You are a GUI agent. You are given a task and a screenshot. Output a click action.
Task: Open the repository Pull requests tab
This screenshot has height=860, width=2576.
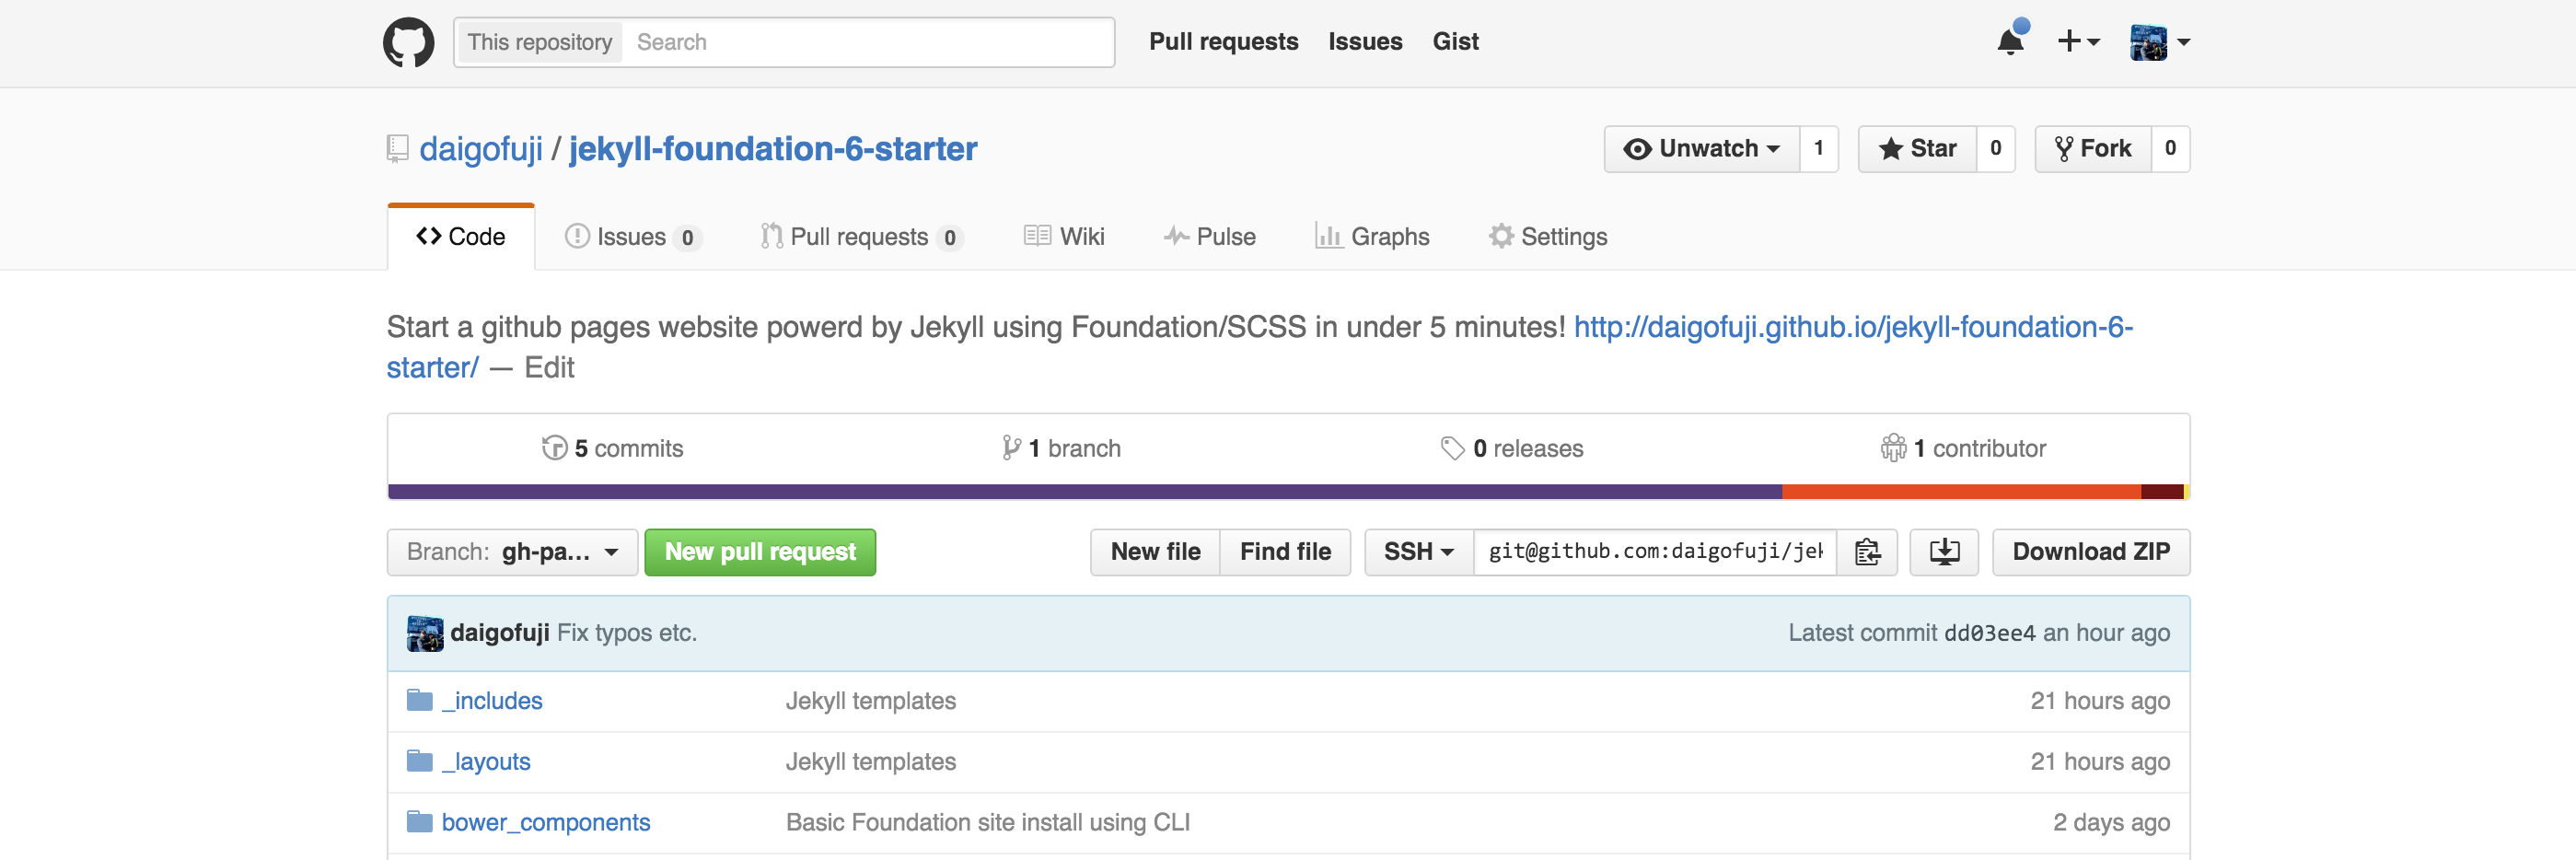[x=861, y=237]
